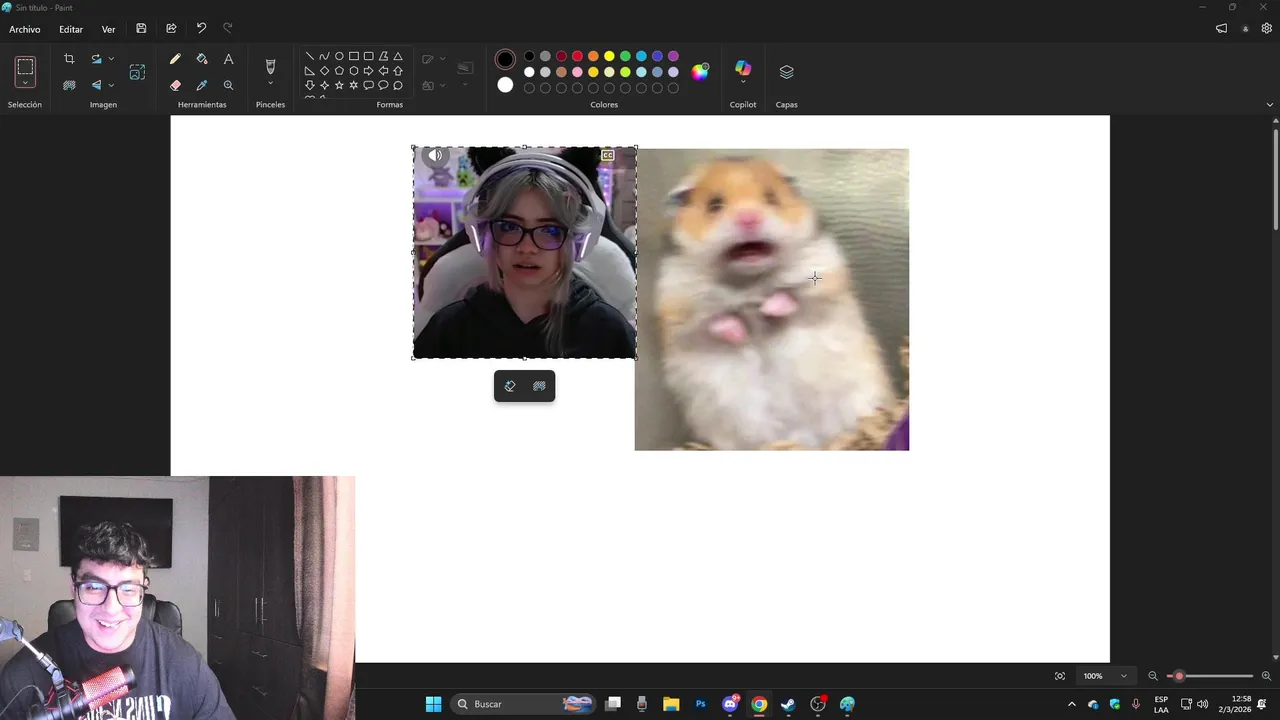The image size is (1280, 720).
Task: Open the 100% zoom level dropdown
Action: point(1106,676)
